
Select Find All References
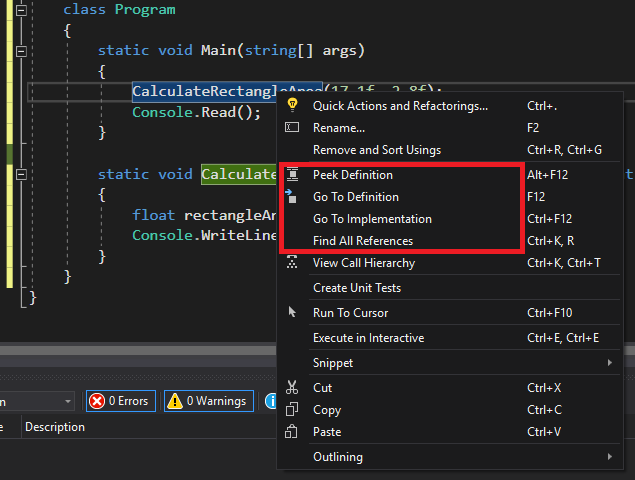[x=363, y=241]
